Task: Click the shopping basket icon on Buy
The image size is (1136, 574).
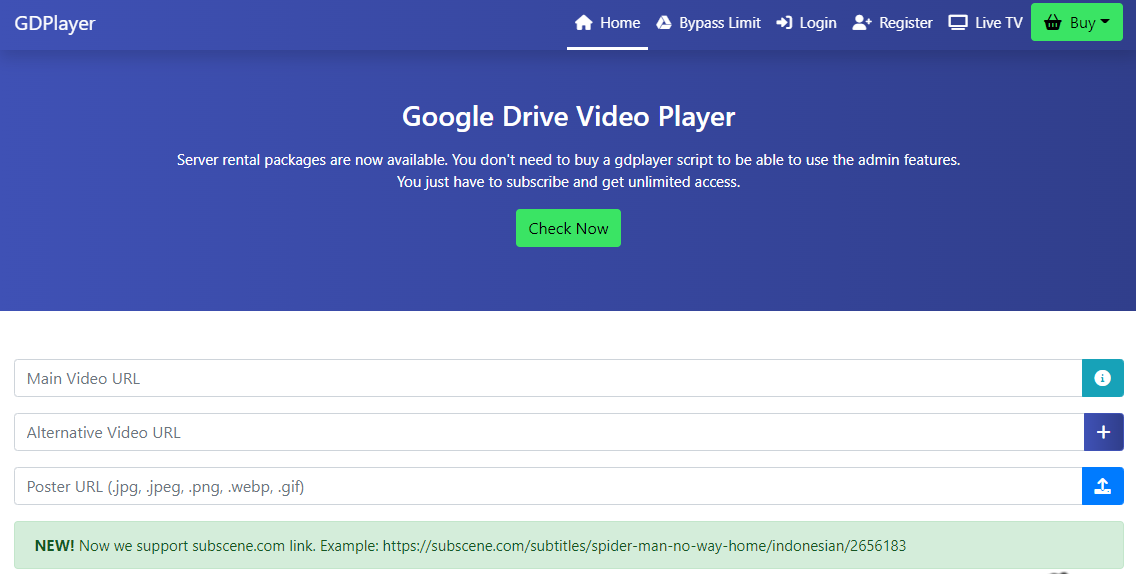Action: [x=1052, y=23]
